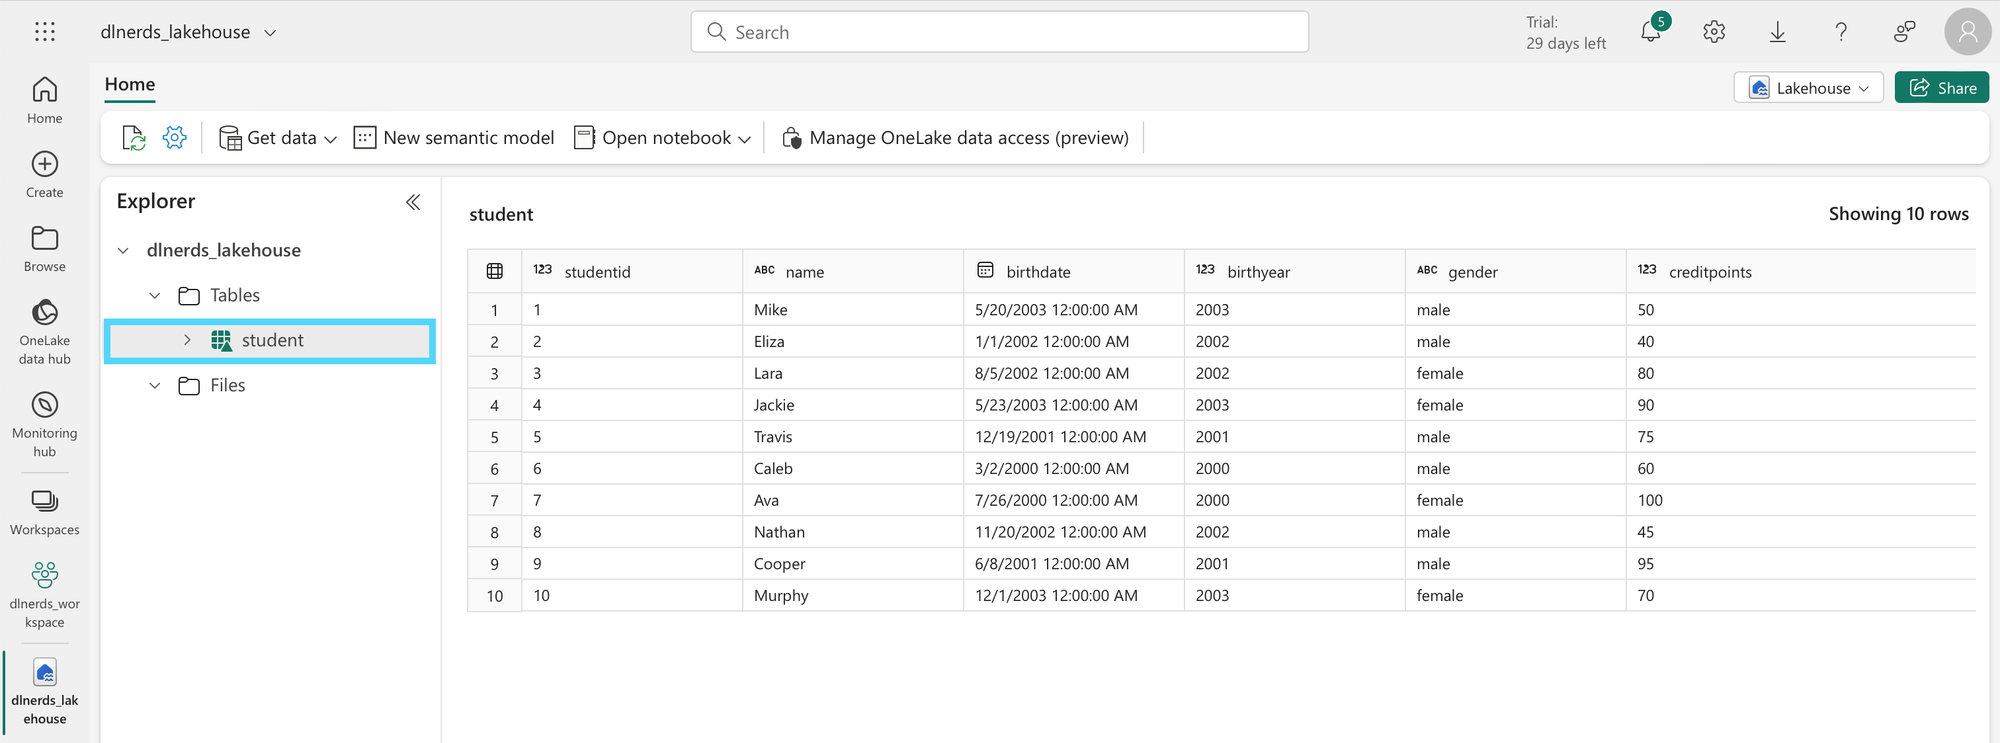2000x743 pixels.
Task: Click creditpoints cell '100'
Action: tap(1801, 500)
